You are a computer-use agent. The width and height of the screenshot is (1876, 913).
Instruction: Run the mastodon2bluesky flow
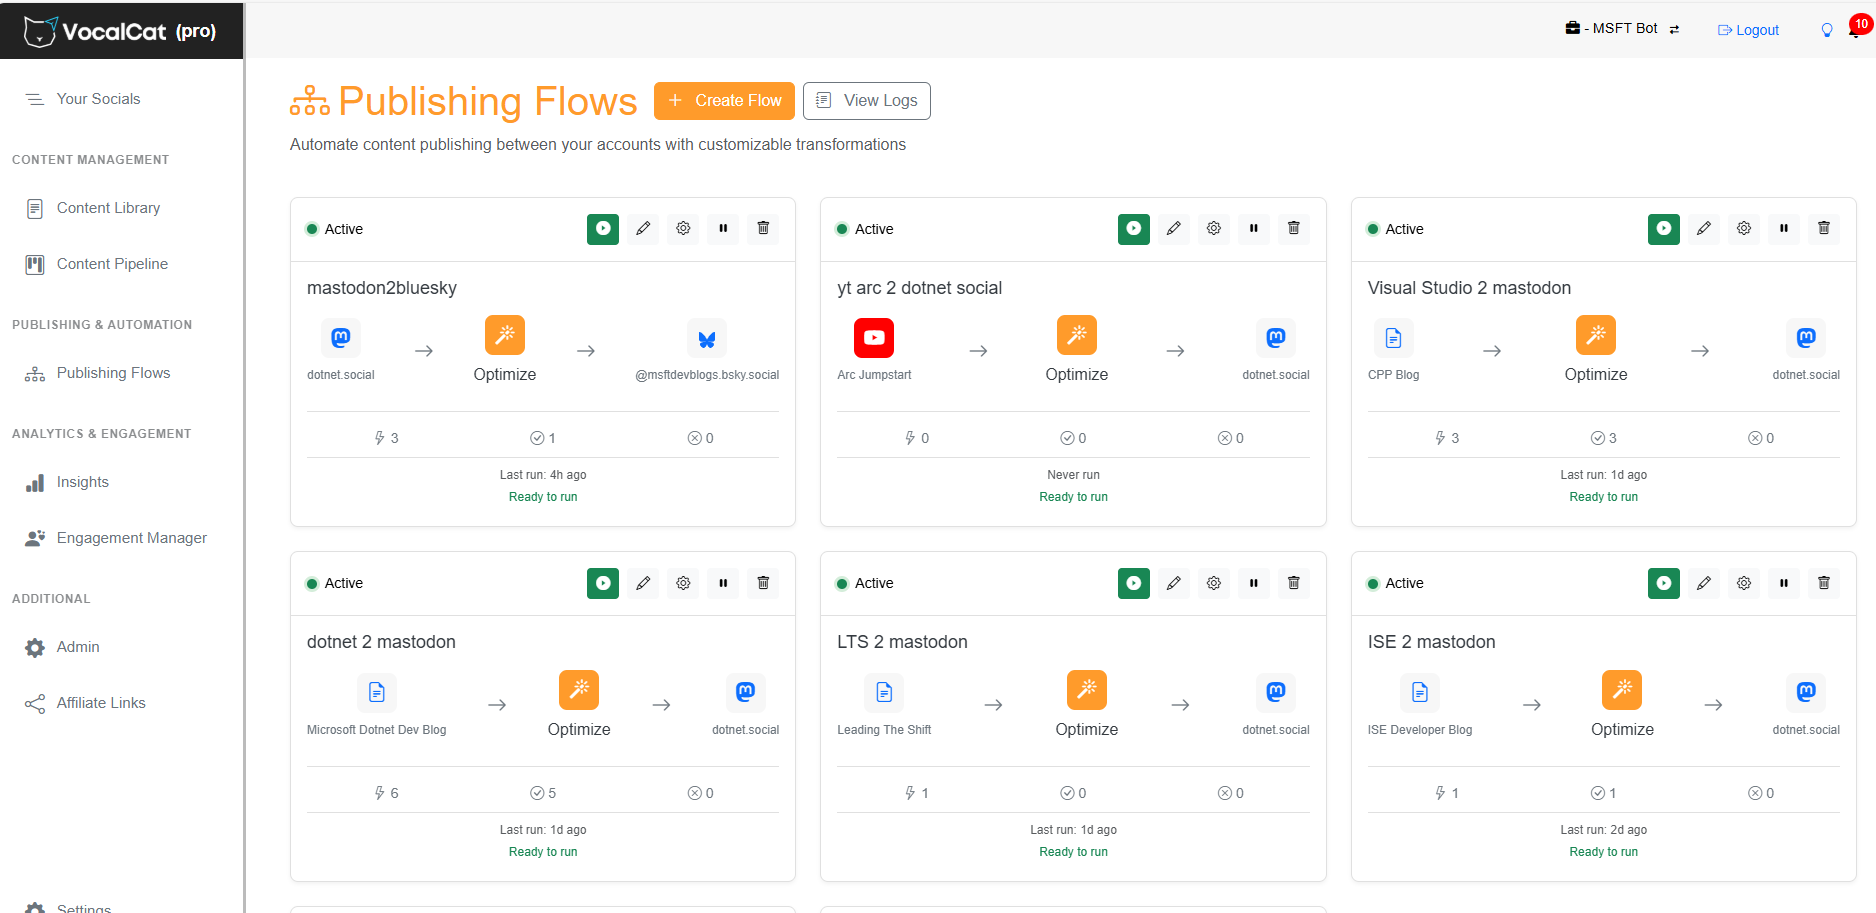pyautogui.click(x=602, y=229)
